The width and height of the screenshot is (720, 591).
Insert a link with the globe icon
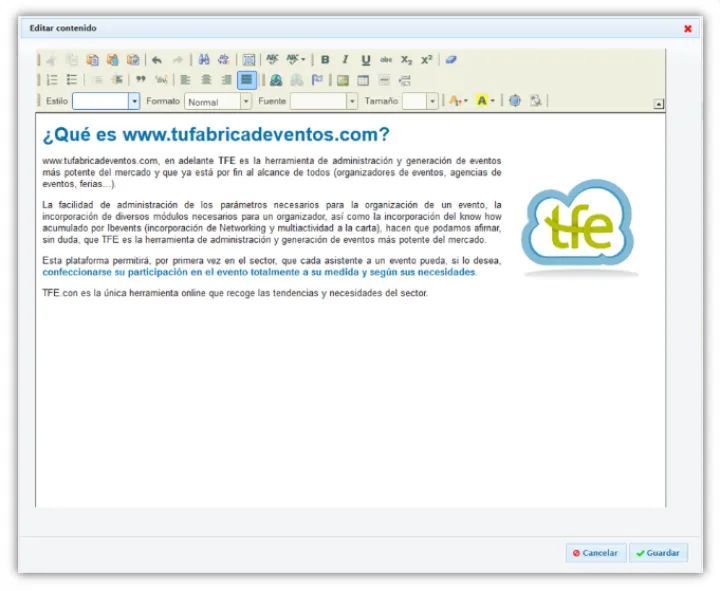(x=276, y=80)
